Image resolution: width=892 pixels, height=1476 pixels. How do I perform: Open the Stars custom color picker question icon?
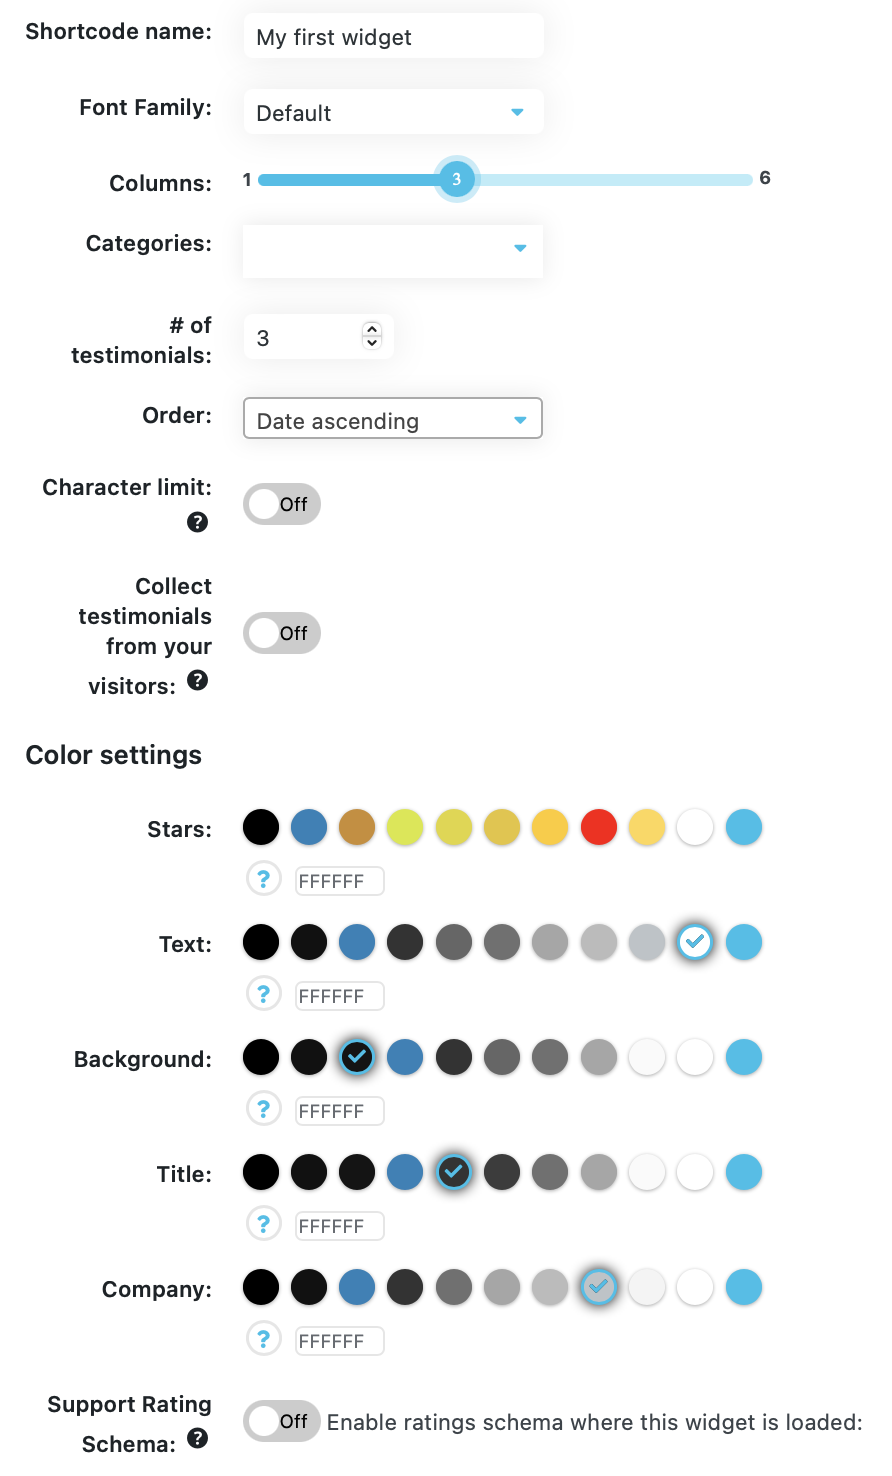(263, 879)
